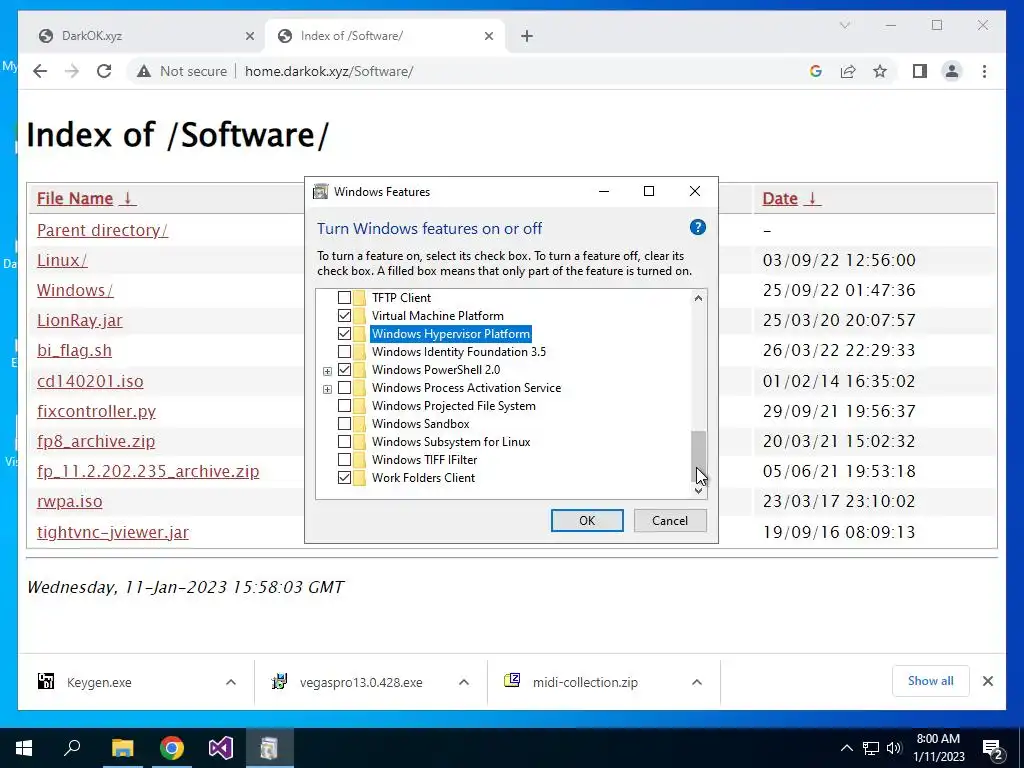Click the Keygen.exe download icon
Viewport: 1024px width, 768px height.
[x=46, y=682]
